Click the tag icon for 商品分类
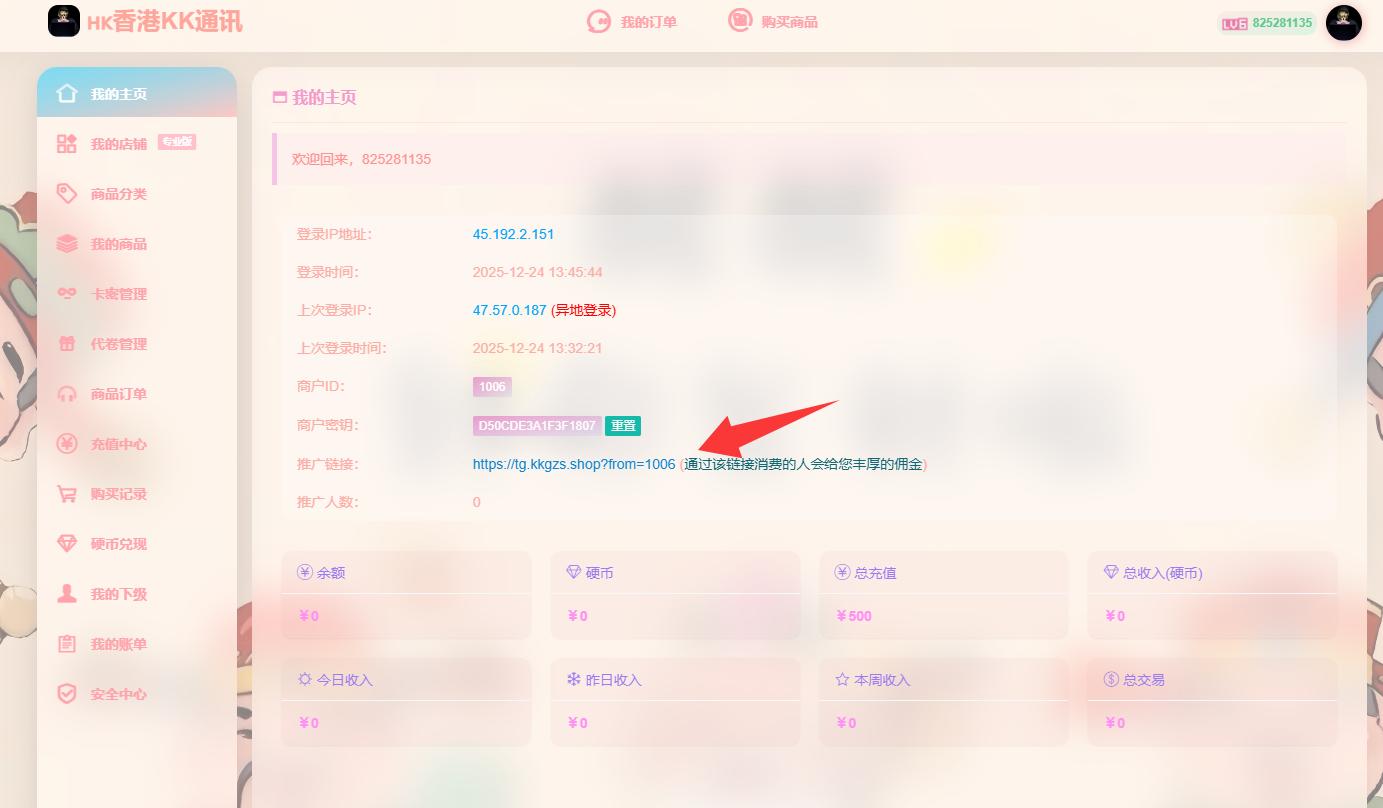 pos(67,194)
